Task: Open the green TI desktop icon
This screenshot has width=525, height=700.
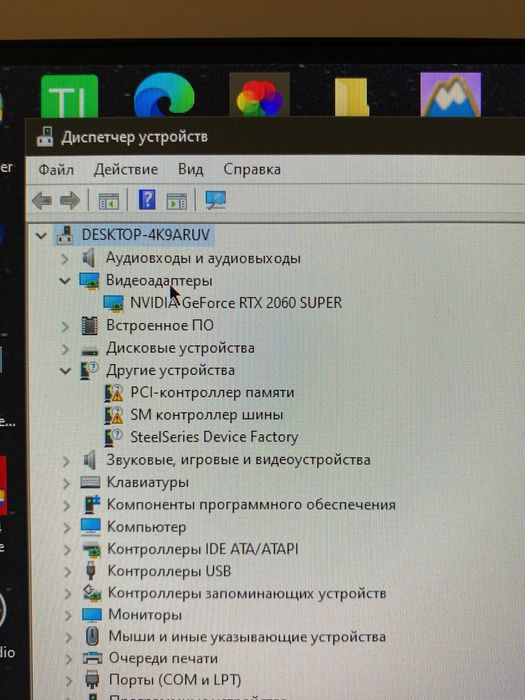Action: pos(69,96)
